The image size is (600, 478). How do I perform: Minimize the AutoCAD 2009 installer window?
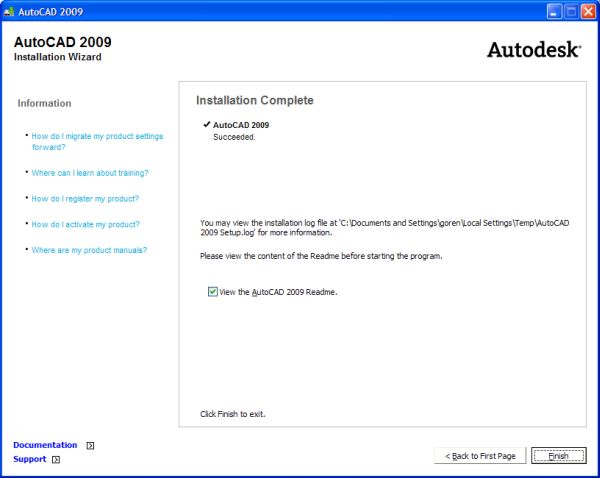pos(554,11)
